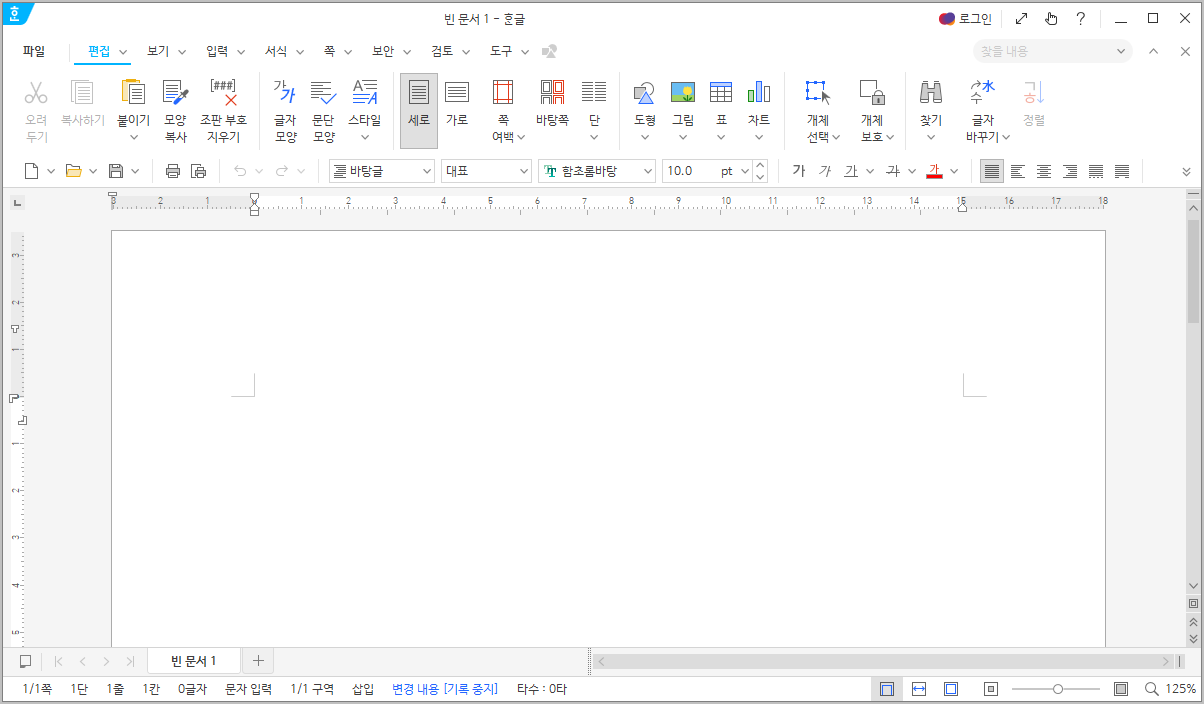Click the print preview icon
This screenshot has height=704, width=1204.
pyautogui.click(x=199, y=171)
